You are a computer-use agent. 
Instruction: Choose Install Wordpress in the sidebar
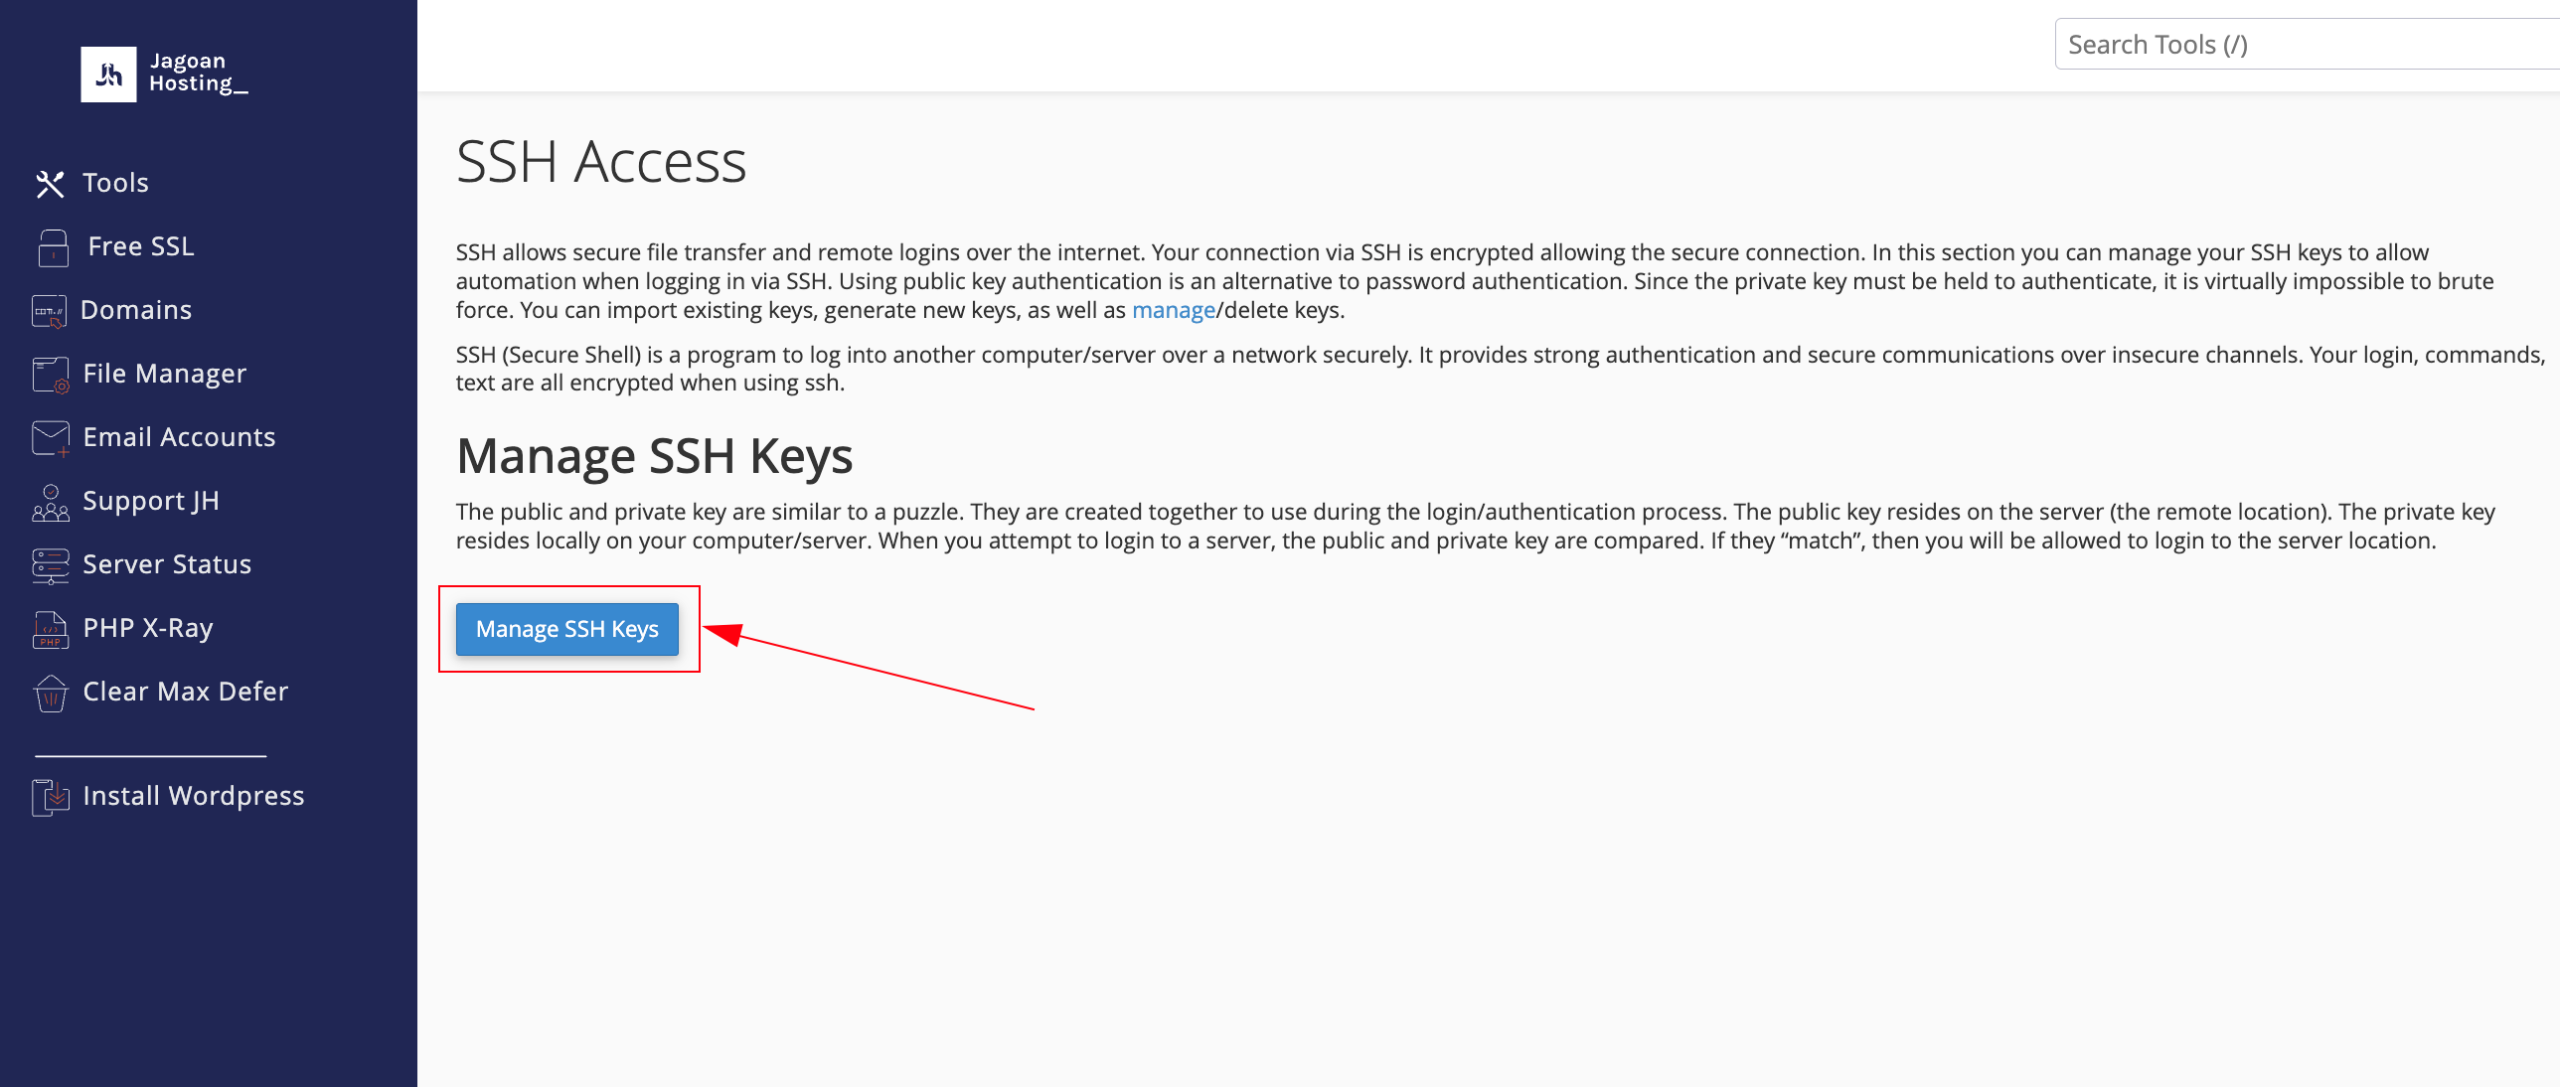point(193,796)
